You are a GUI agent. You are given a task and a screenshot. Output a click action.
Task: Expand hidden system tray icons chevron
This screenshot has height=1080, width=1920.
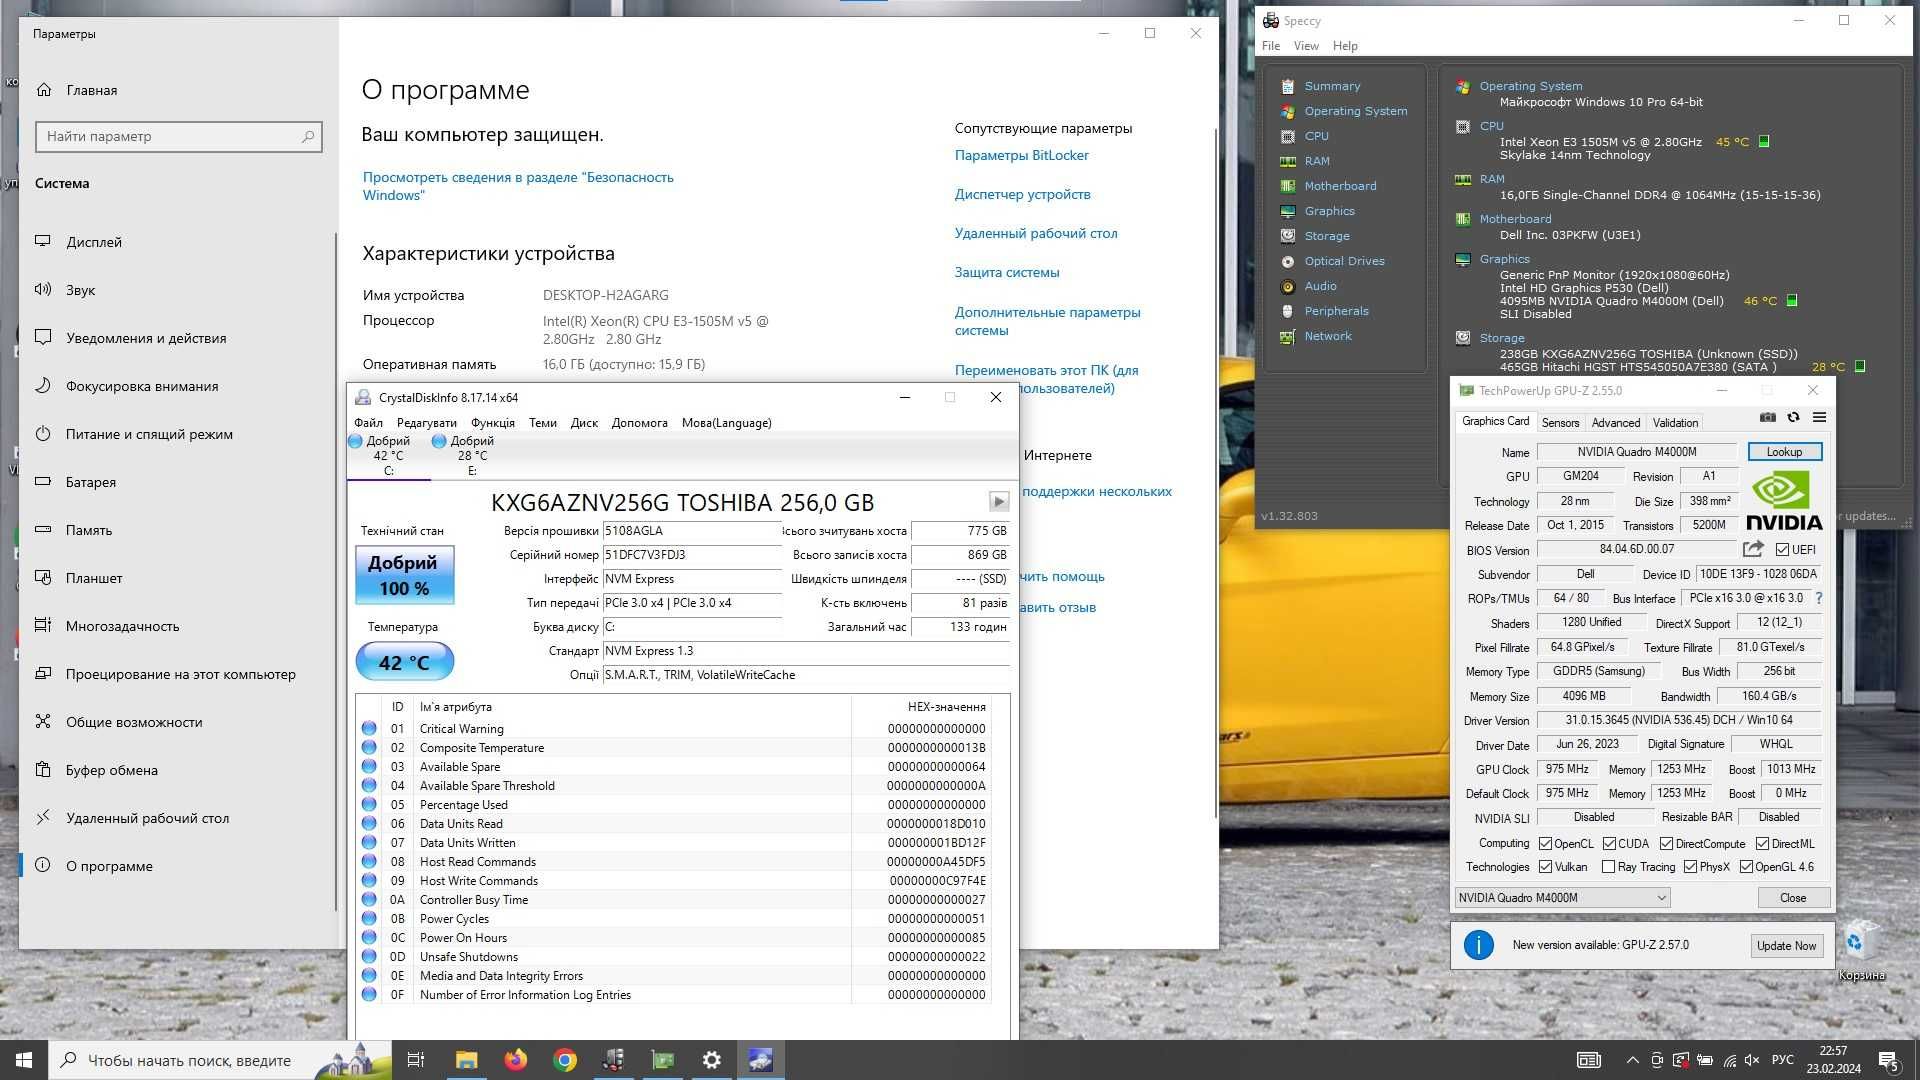tap(1632, 1060)
